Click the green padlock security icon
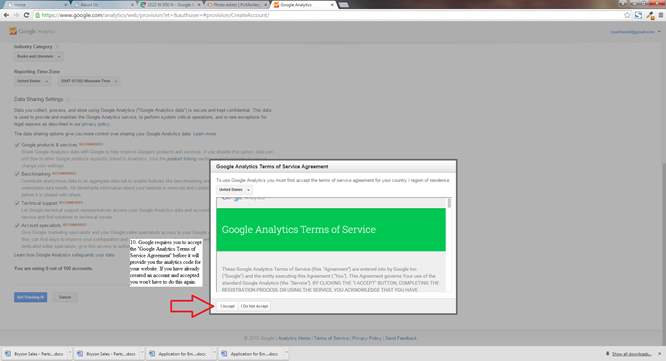The height and width of the screenshot is (361, 666). (x=37, y=15)
